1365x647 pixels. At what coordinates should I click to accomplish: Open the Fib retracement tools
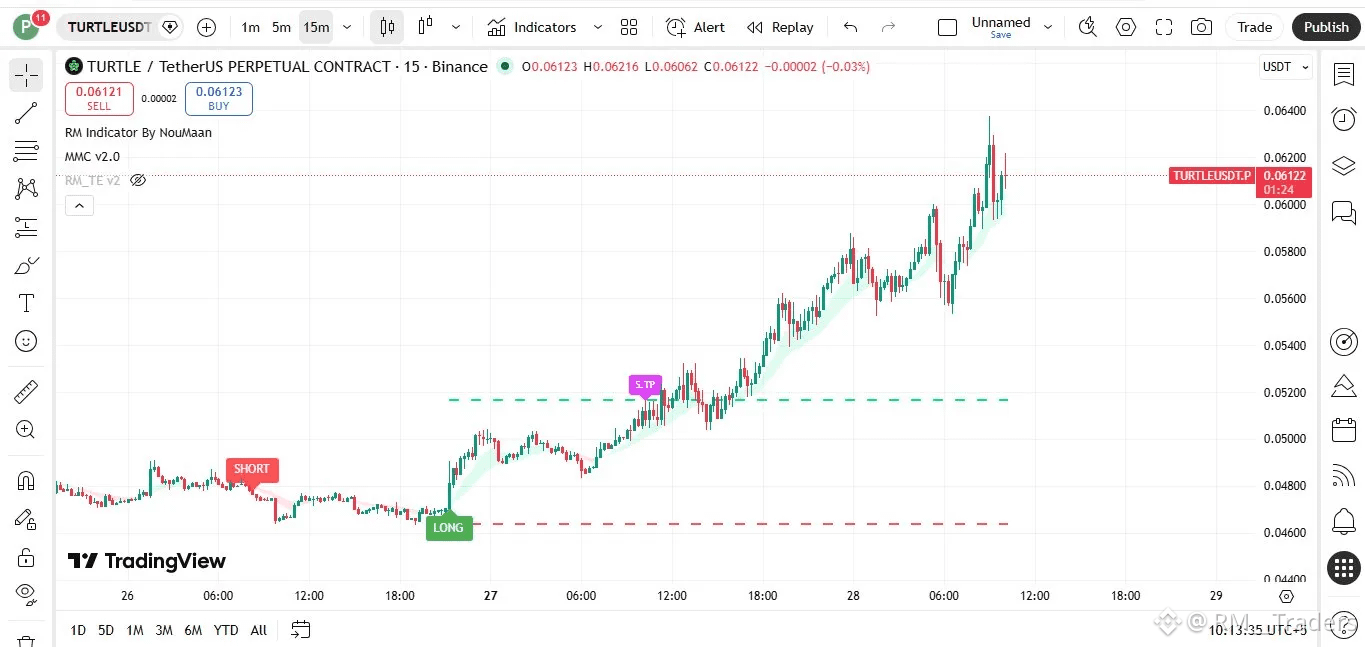point(26,151)
